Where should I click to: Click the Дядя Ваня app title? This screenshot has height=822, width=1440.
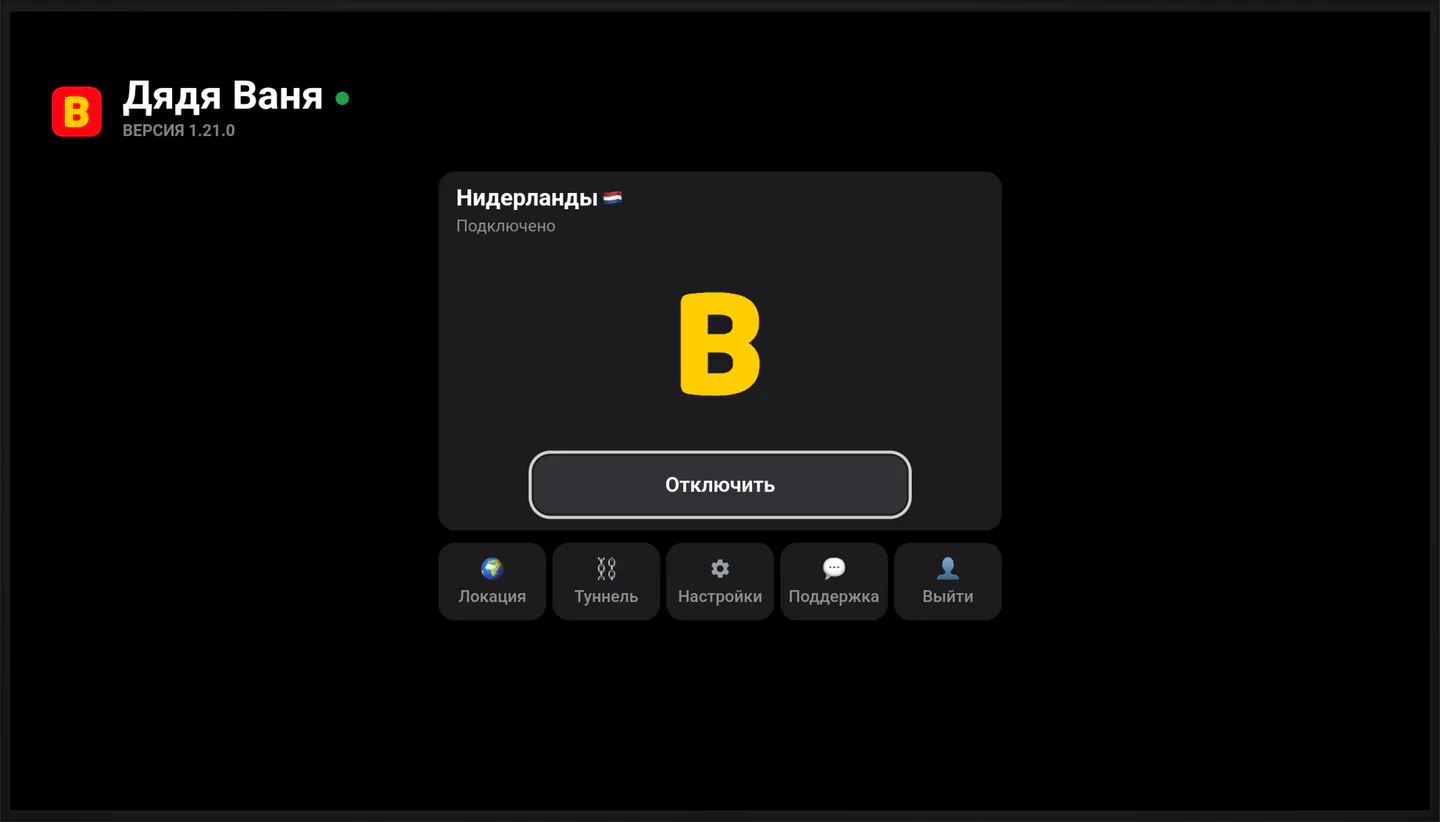pyautogui.click(x=223, y=96)
